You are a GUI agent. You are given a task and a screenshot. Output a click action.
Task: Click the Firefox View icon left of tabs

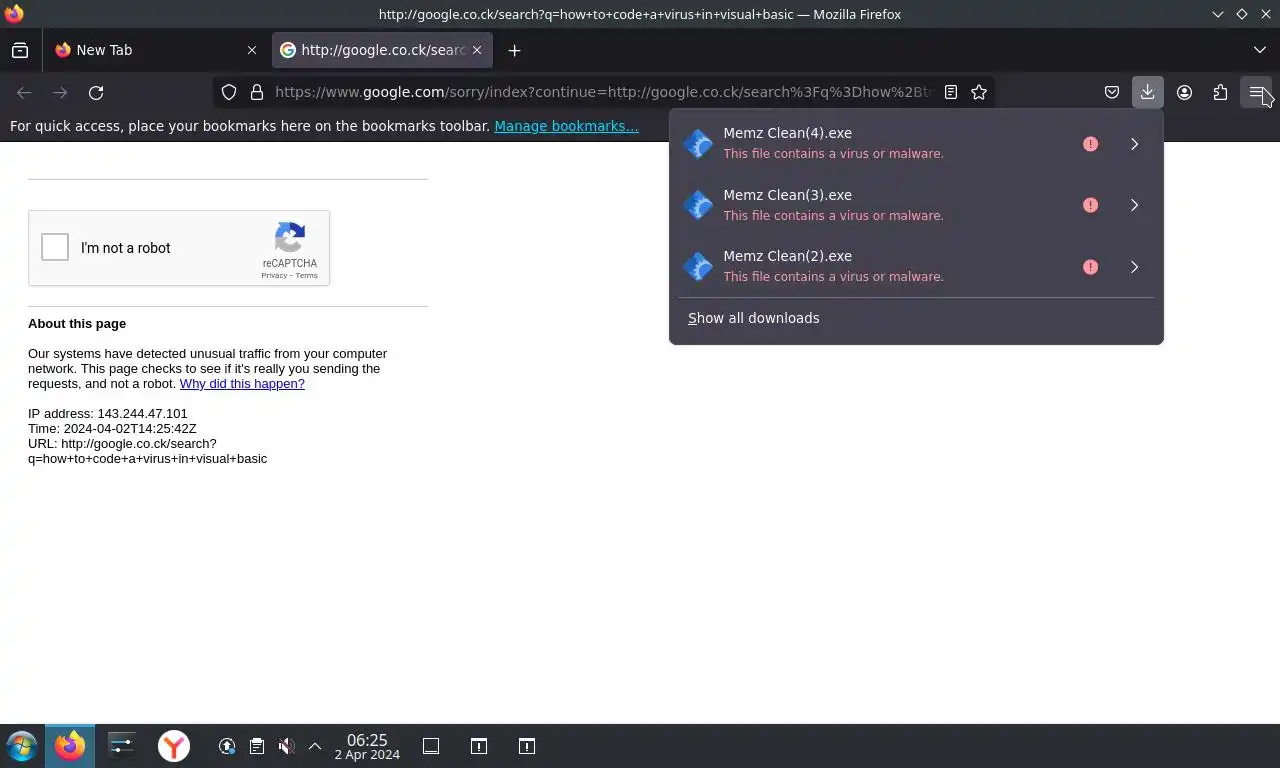[20, 50]
